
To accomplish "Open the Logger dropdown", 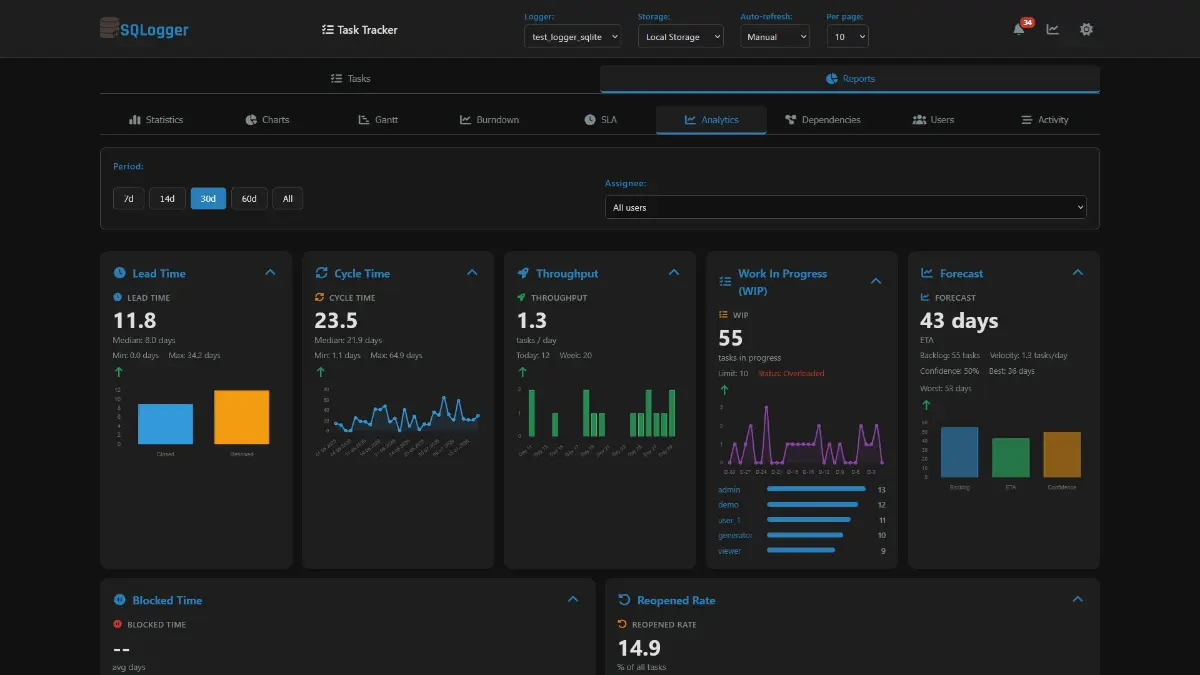I will (x=572, y=36).
